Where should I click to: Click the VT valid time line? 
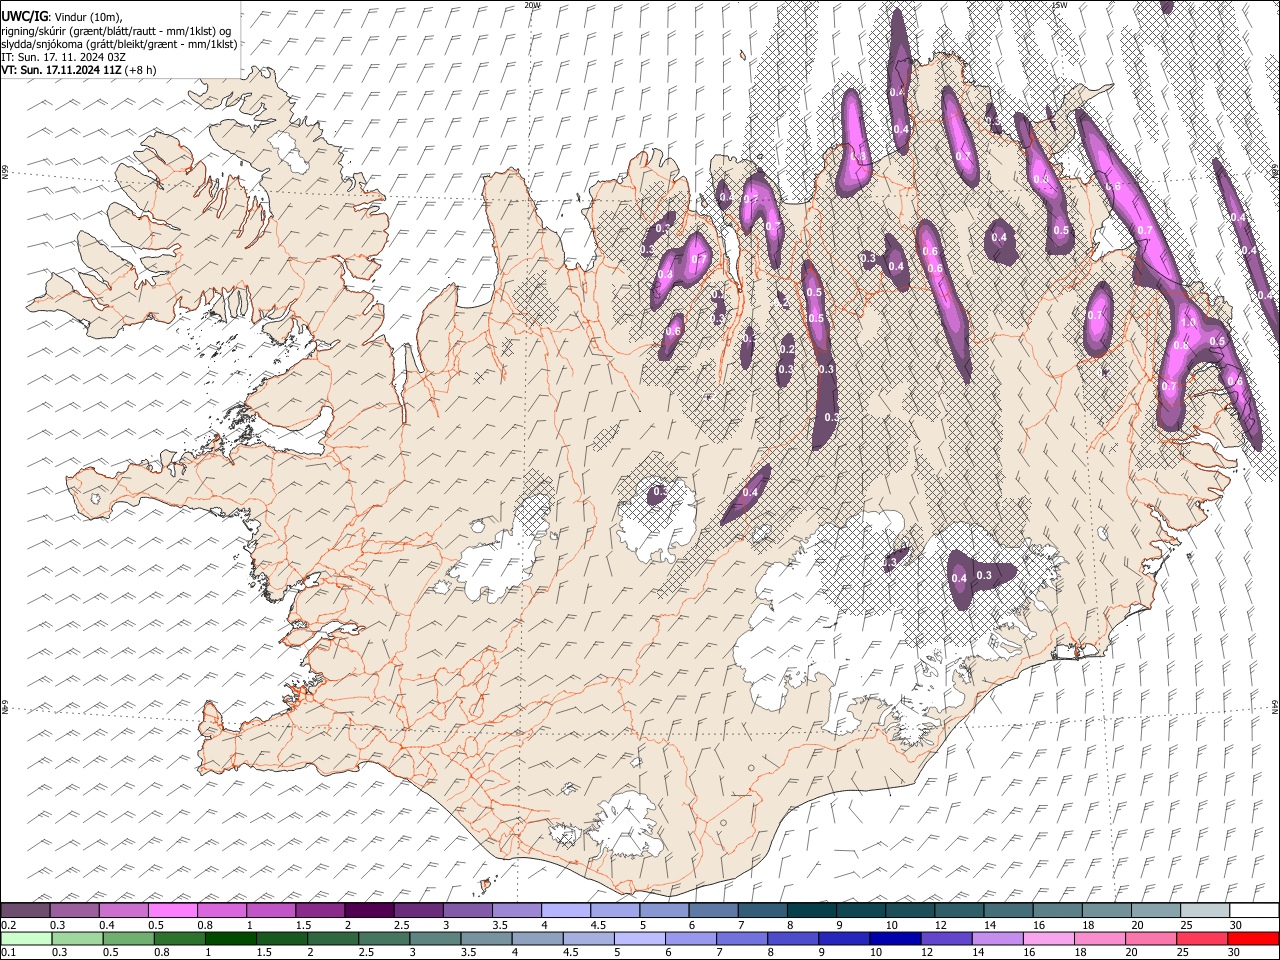coord(78,70)
